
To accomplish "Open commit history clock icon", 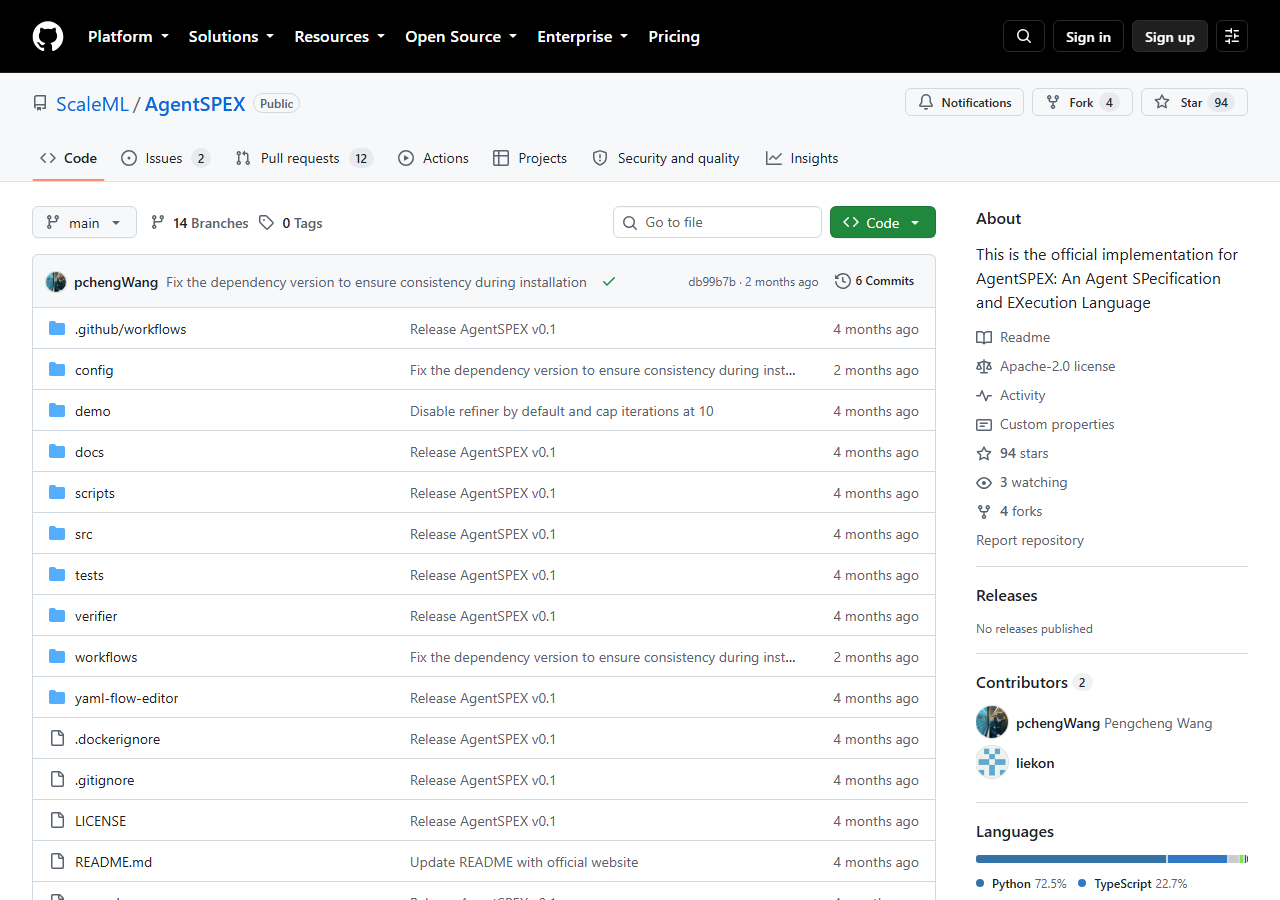I will [x=843, y=281].
